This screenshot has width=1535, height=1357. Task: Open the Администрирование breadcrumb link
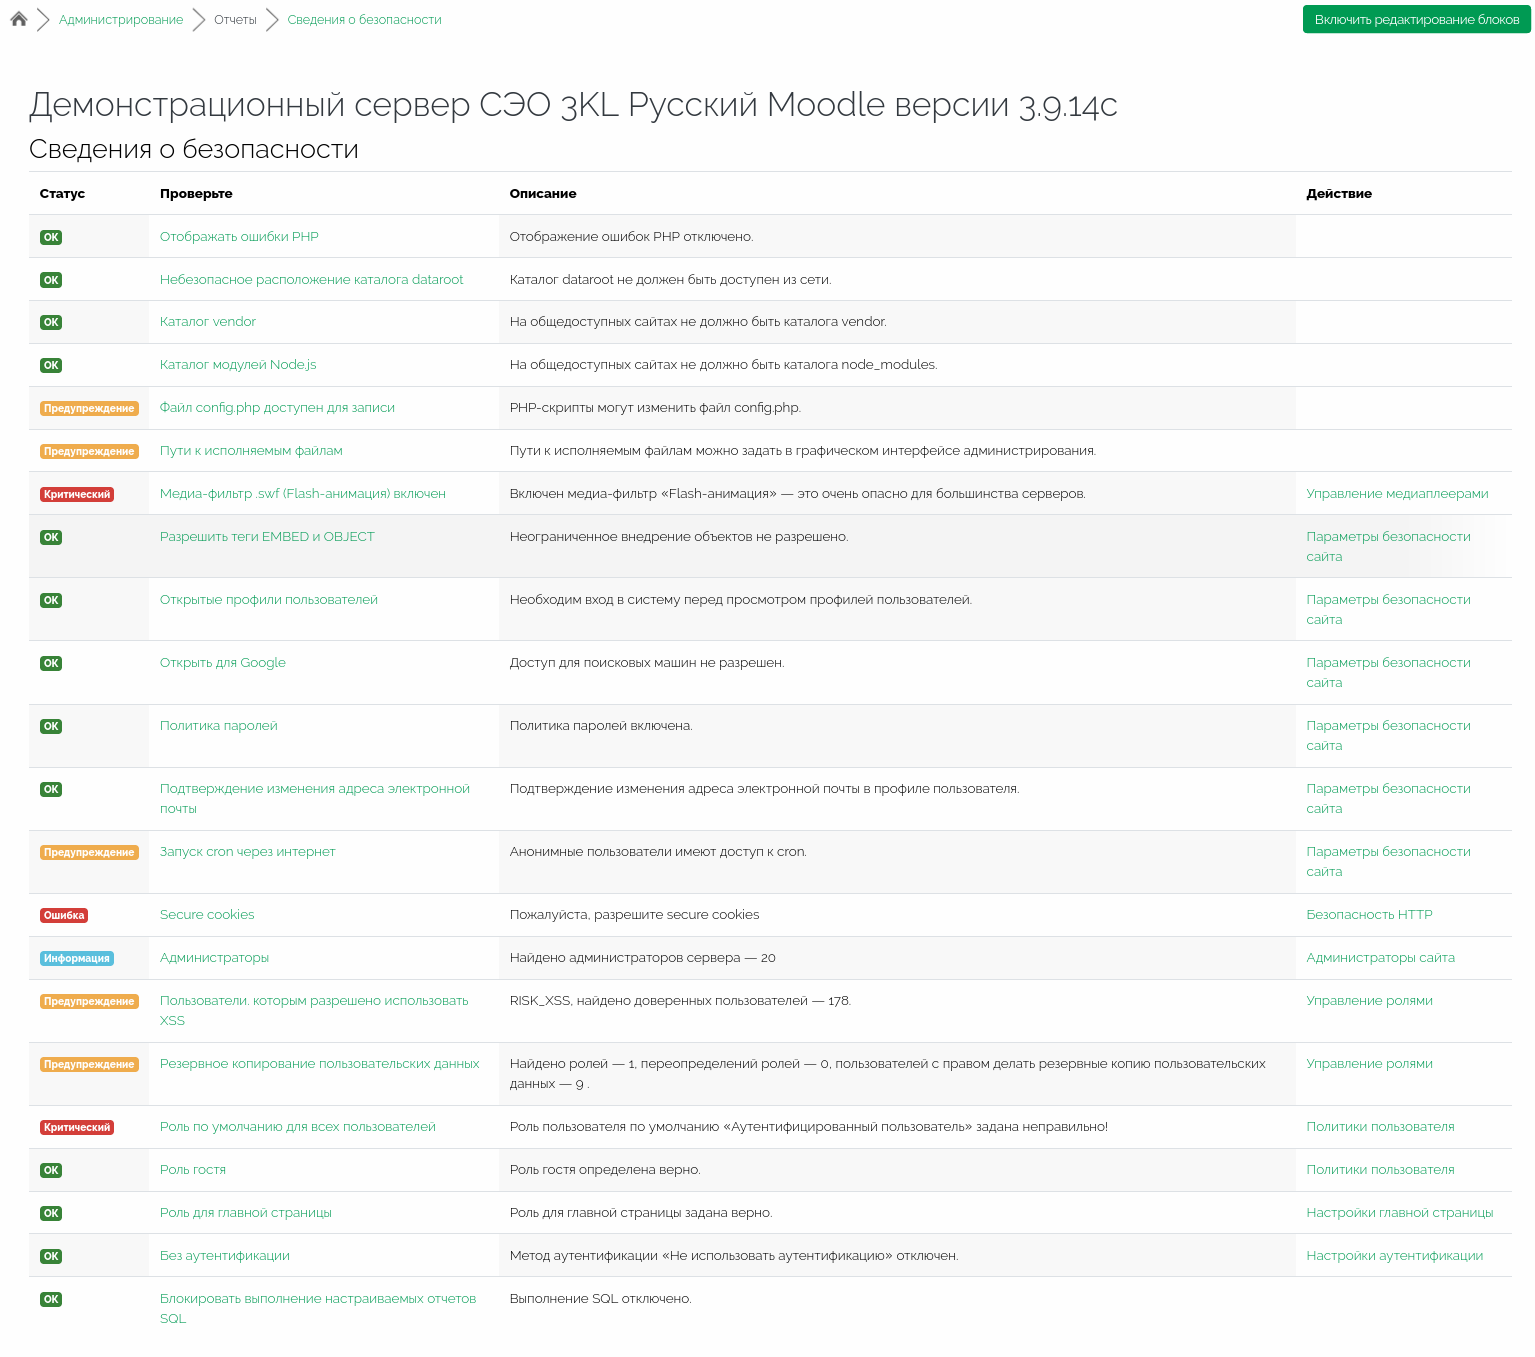point(121,20)
